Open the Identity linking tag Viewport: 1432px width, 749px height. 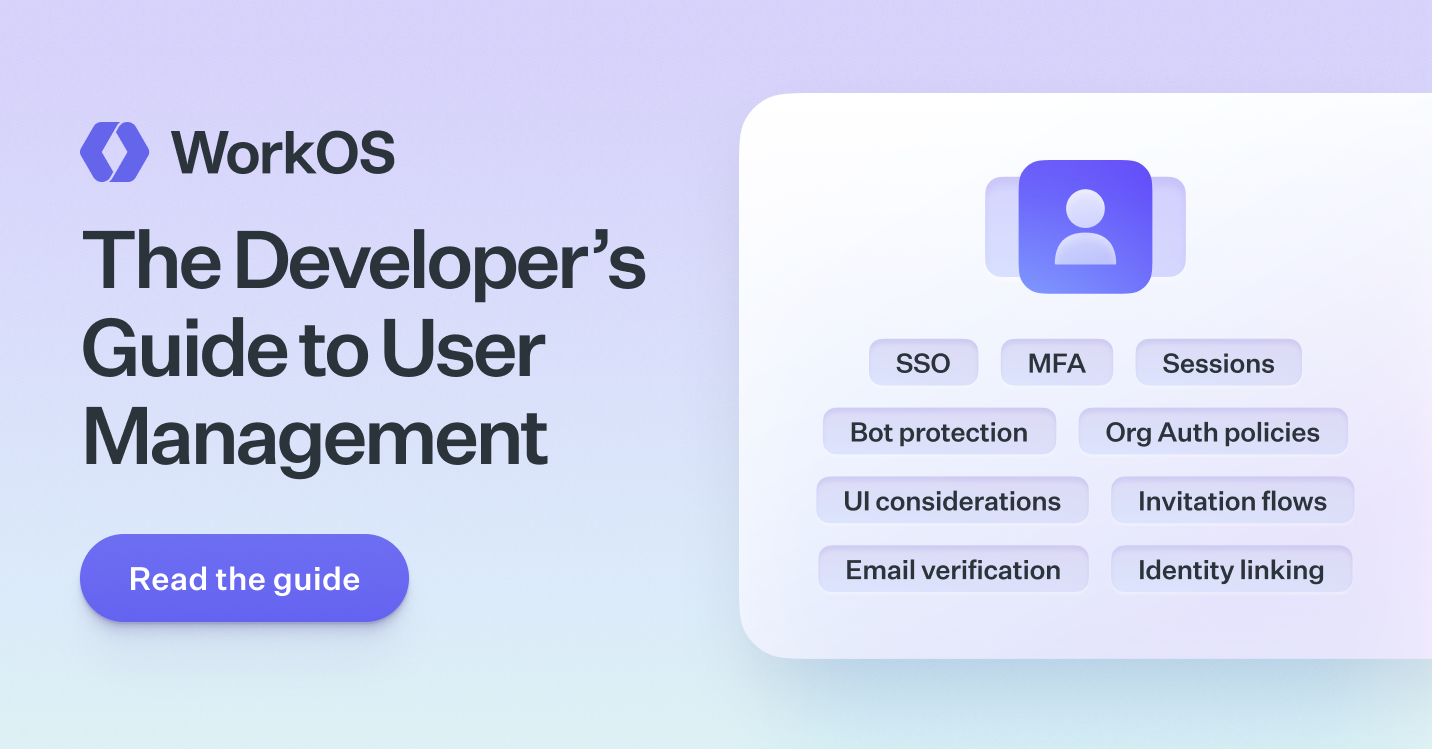pyautogui.click(x=1231, y=570)
